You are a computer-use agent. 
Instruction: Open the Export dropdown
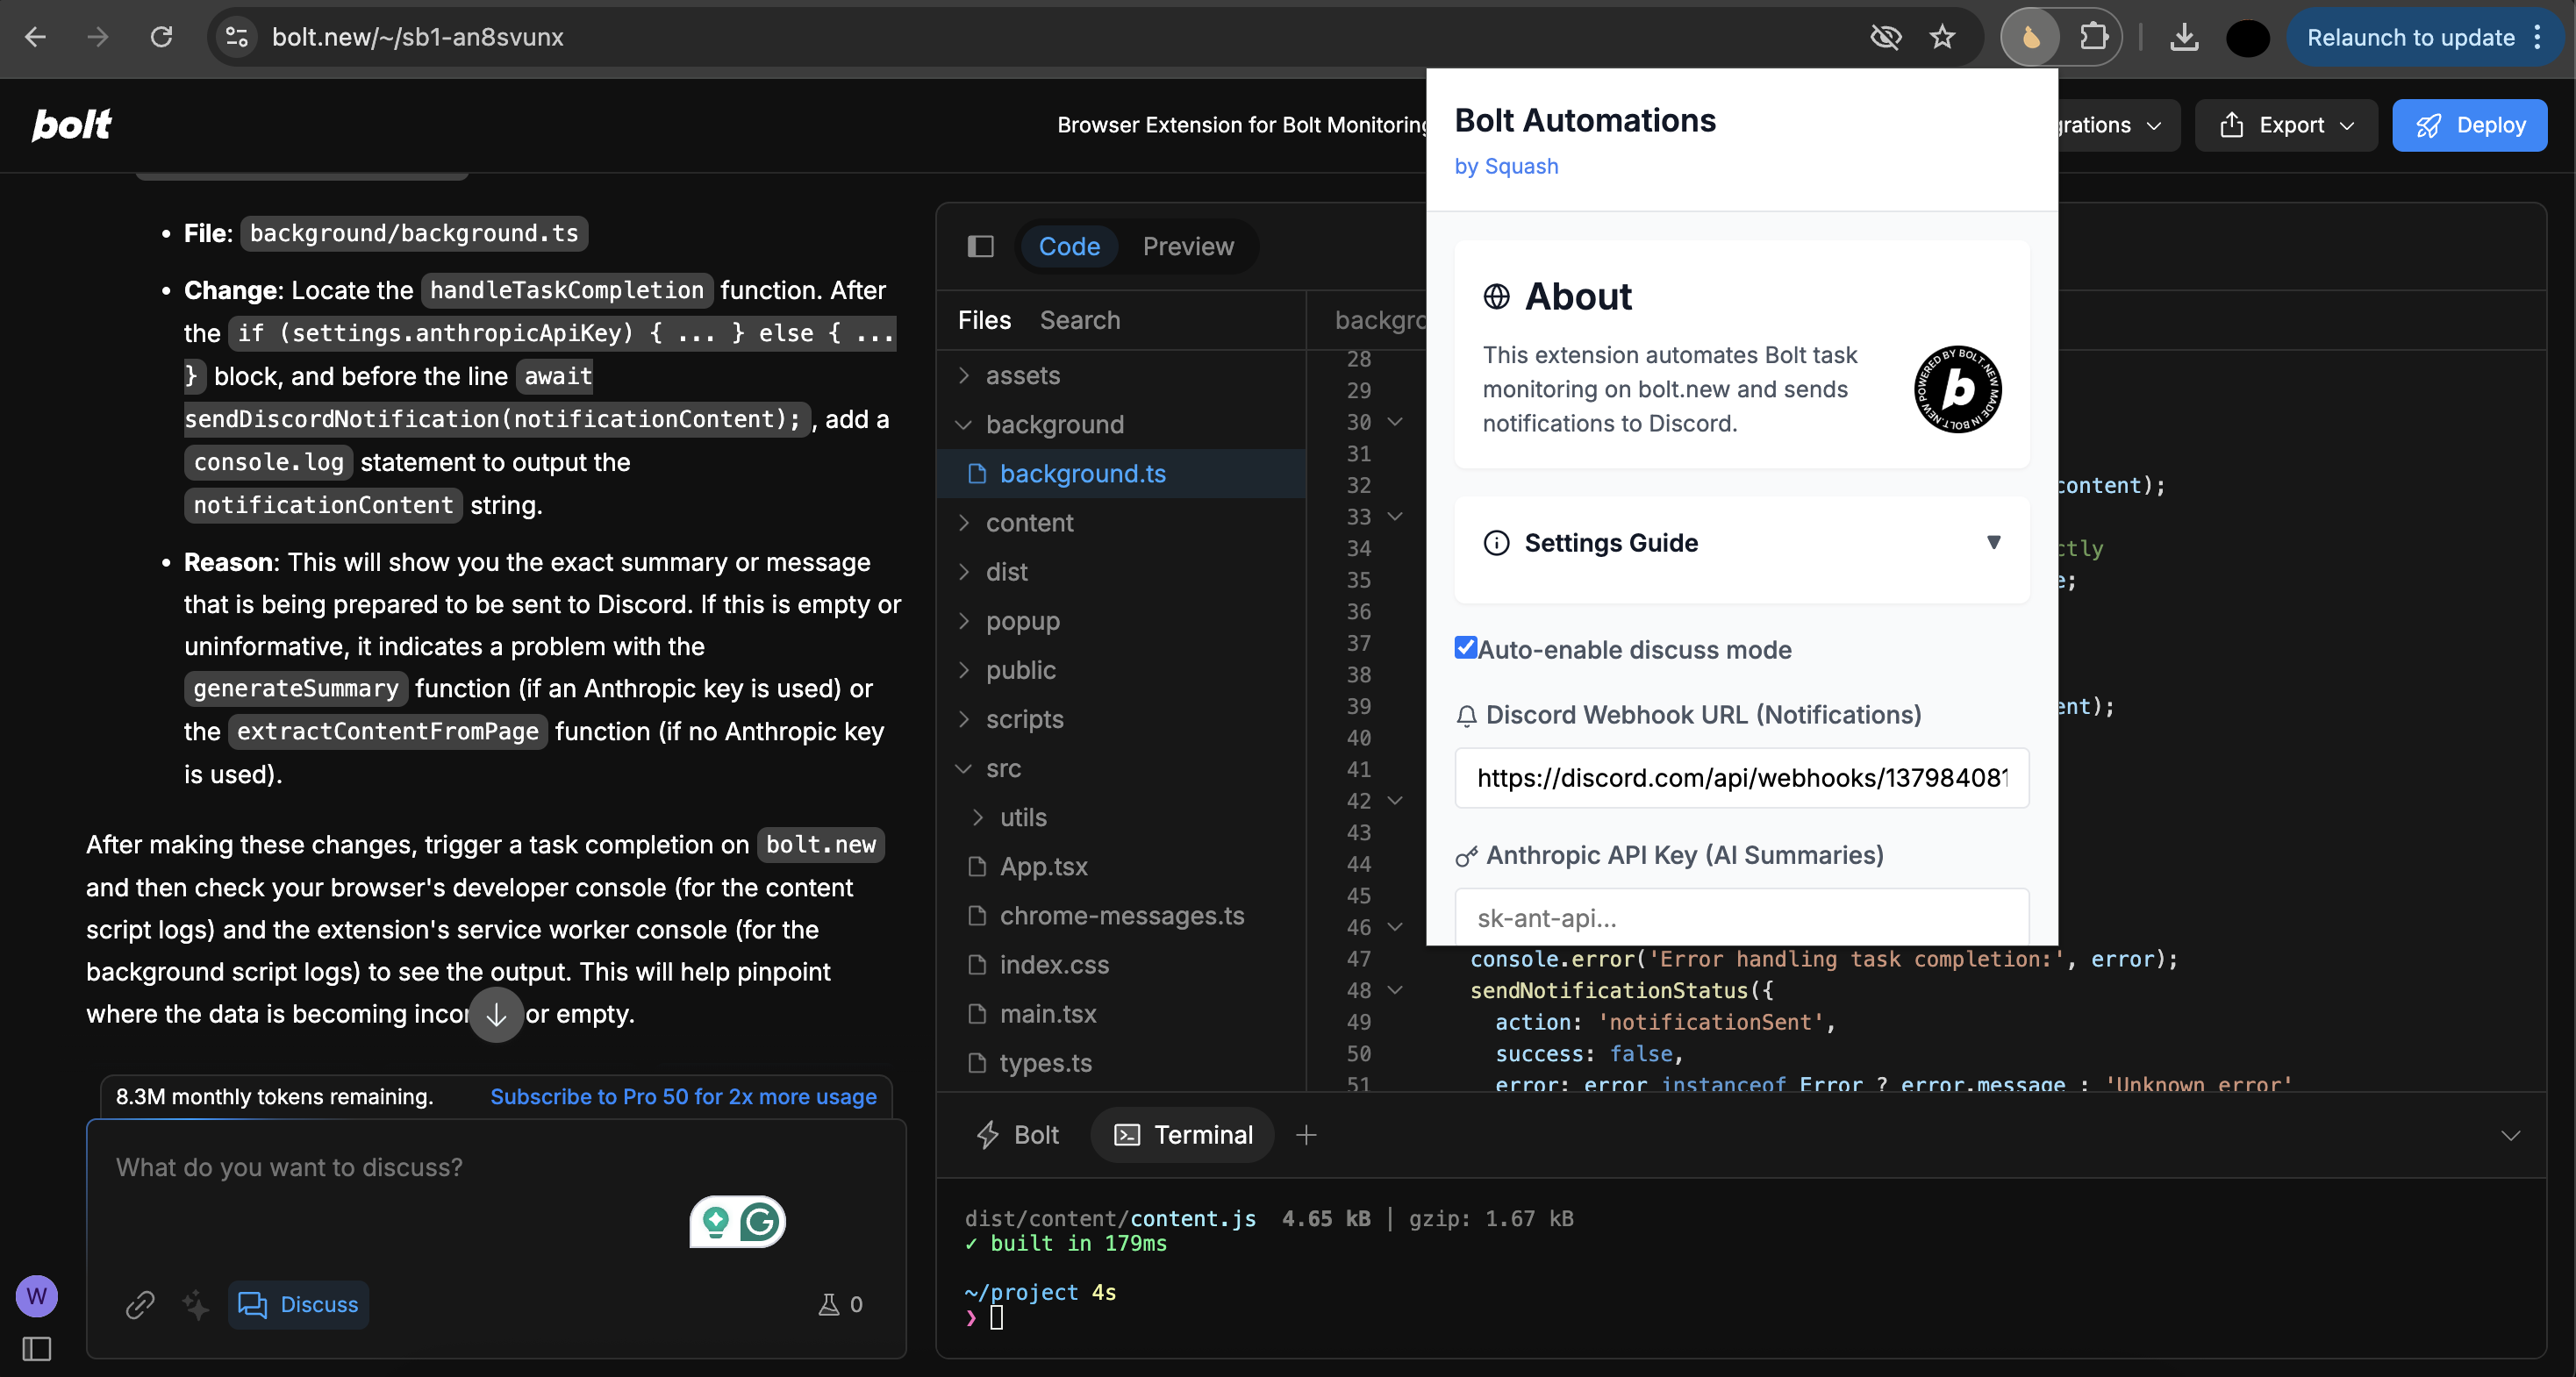[2286, 125]
